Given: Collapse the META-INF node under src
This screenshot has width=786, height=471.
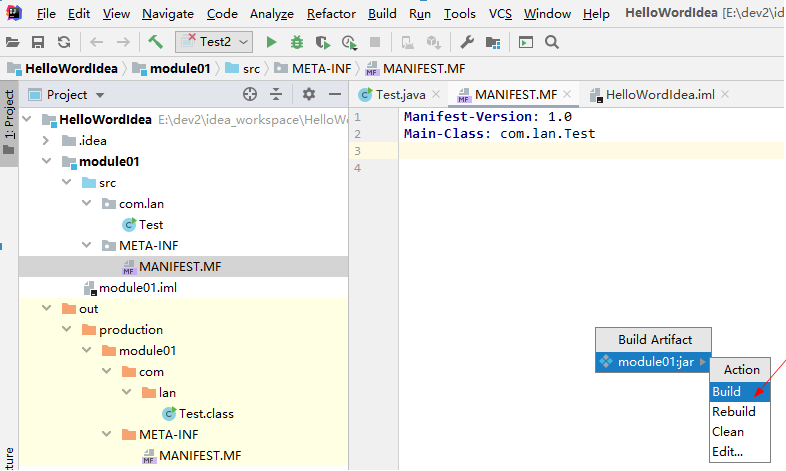Looking at the screenshot, I should click(x=87, y=245).
